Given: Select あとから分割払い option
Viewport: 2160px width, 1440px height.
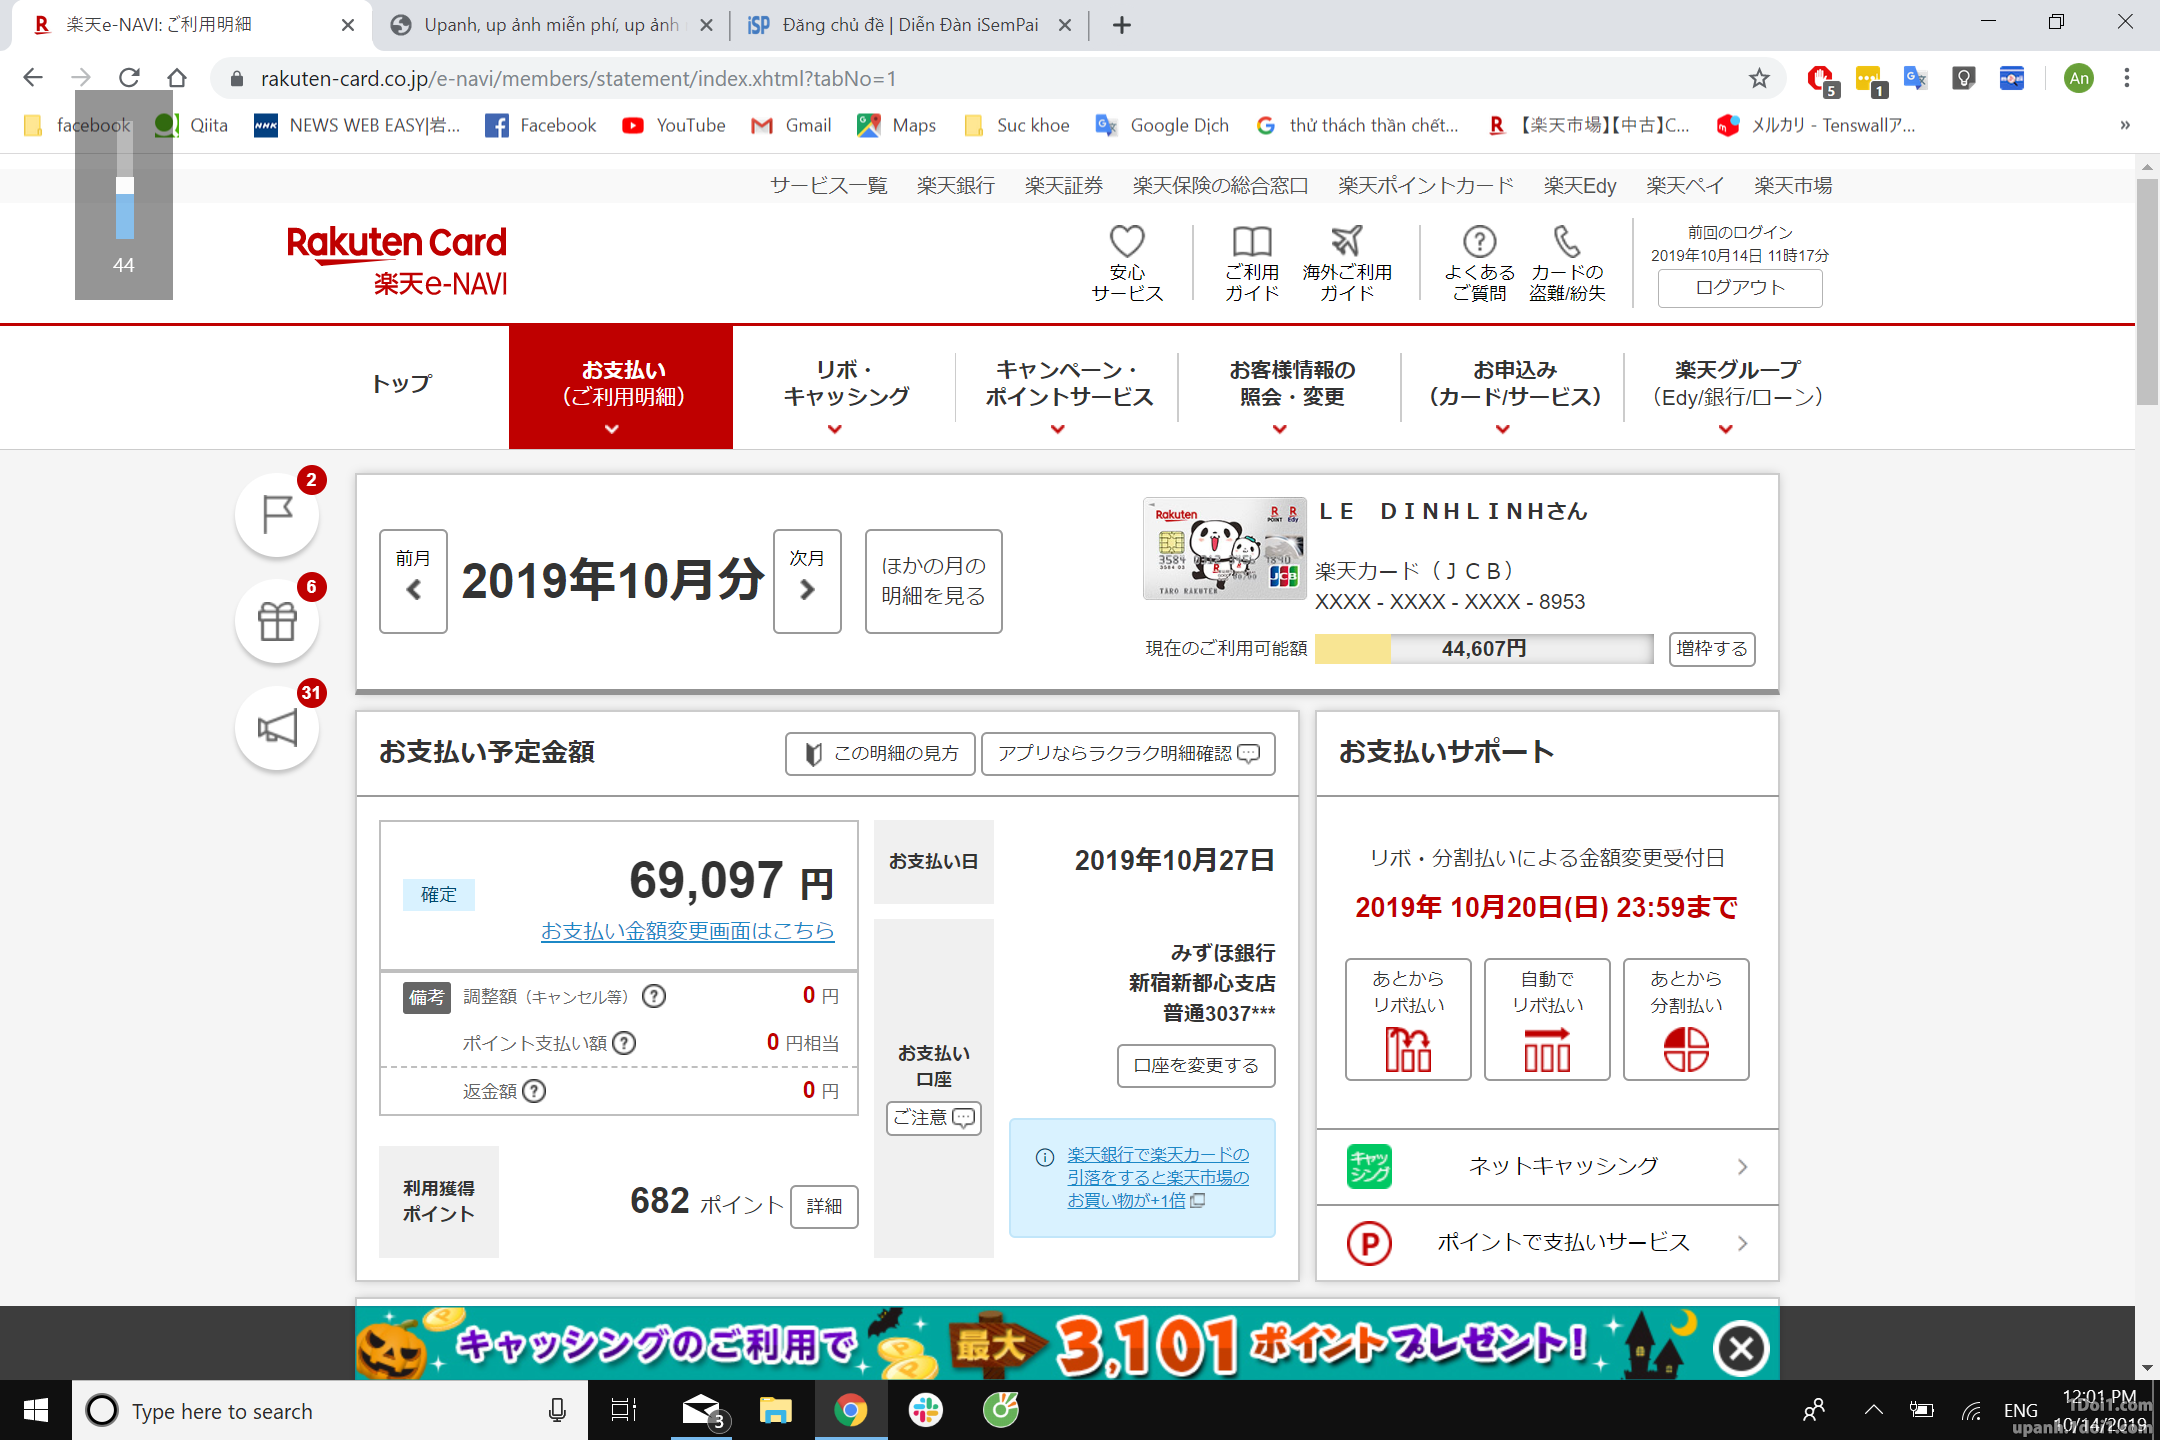Looking at the screenshot, I should [x=1686, y=1019].
